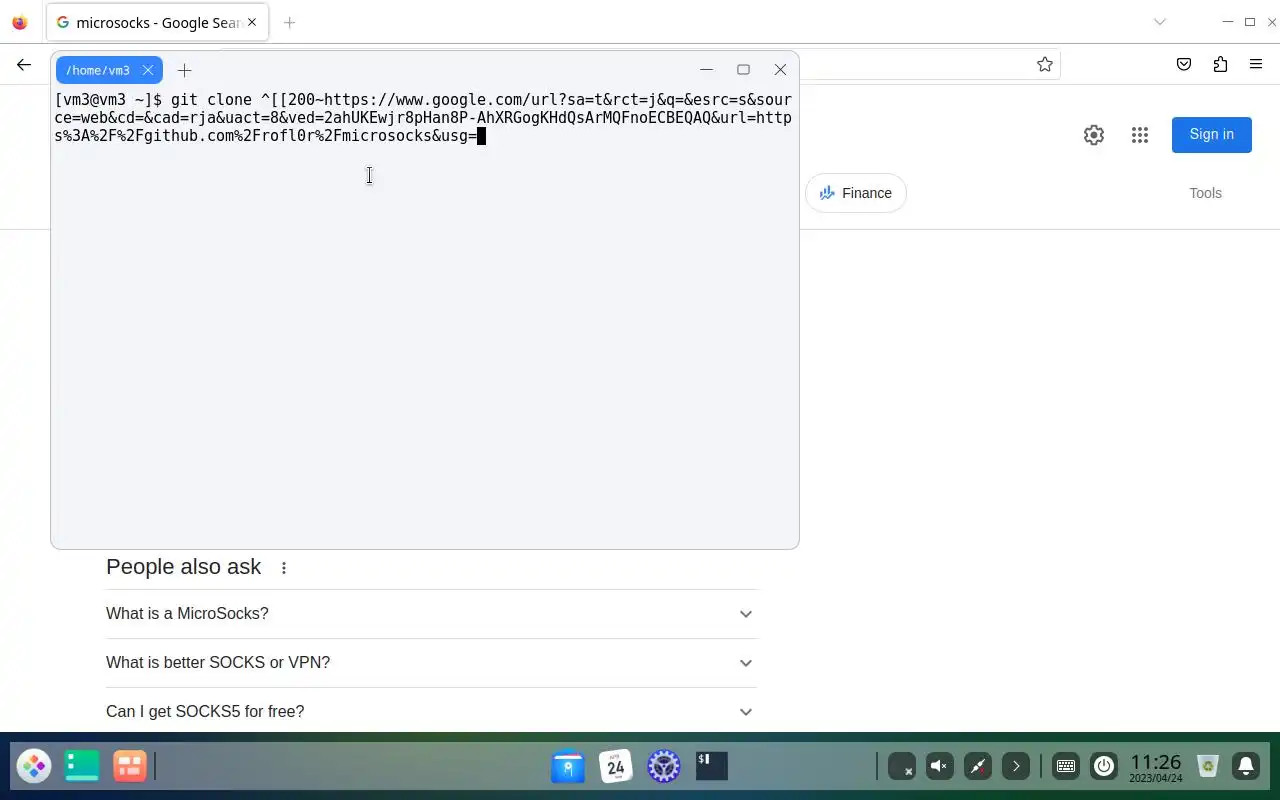Image resolution: width=1280 pixels, height=800 pixels.
Task: Close the terminal window
Action: pyautogui.click(x=780, y=69)
